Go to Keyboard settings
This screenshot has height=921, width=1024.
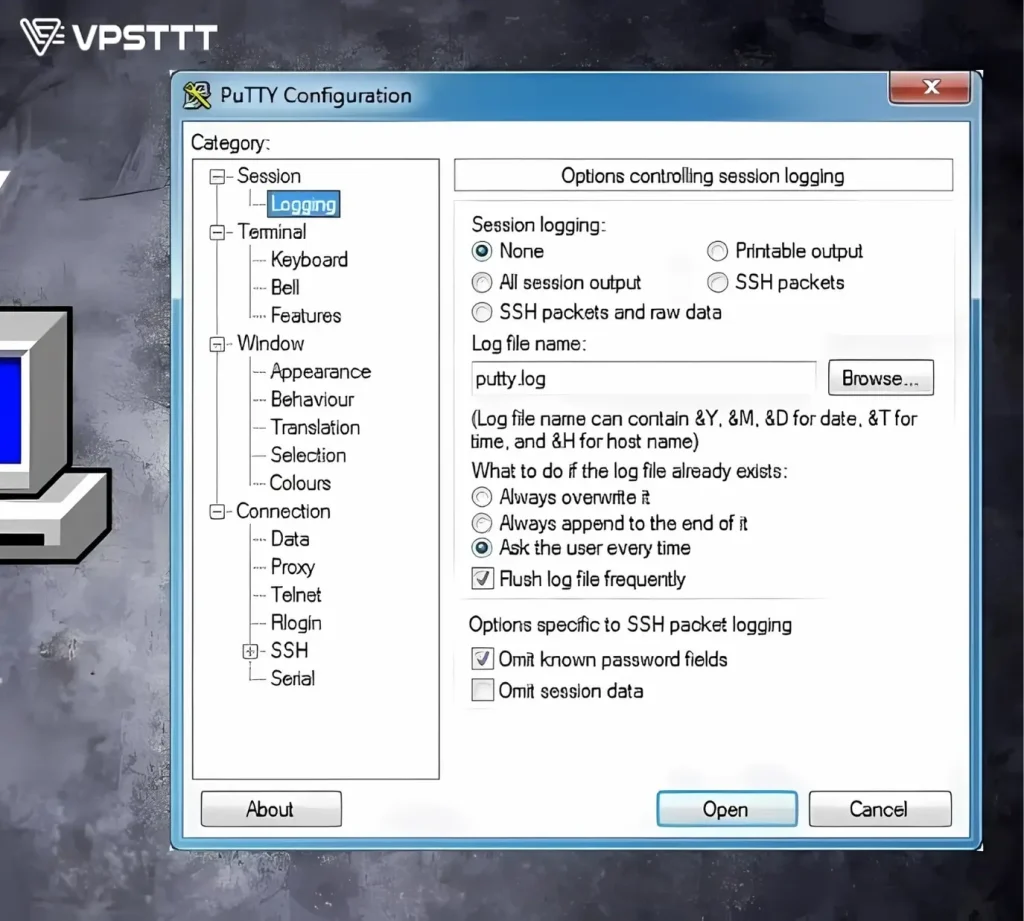[309, 259]
